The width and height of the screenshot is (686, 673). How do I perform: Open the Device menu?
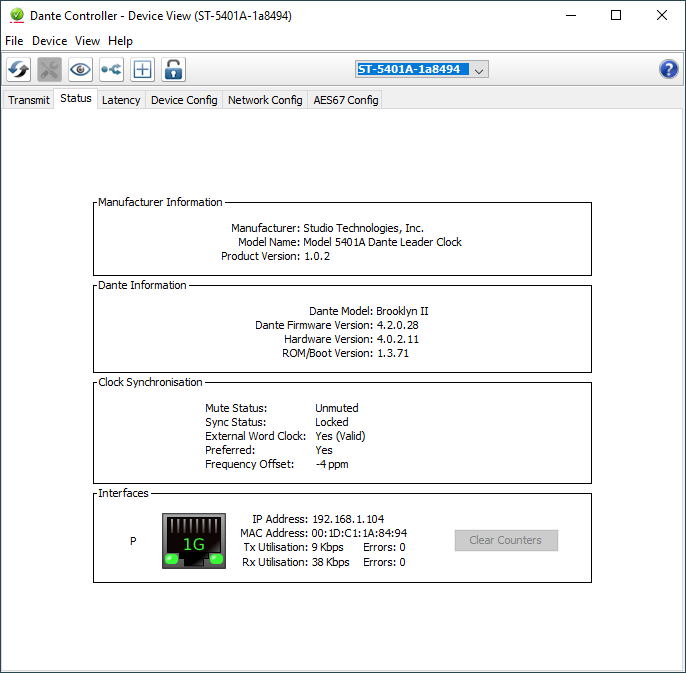(x=49, y=41)
